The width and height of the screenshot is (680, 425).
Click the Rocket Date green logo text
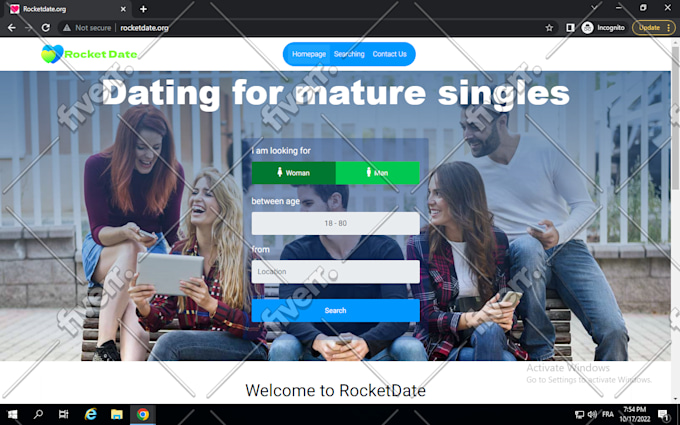click(x=101, y=54)
